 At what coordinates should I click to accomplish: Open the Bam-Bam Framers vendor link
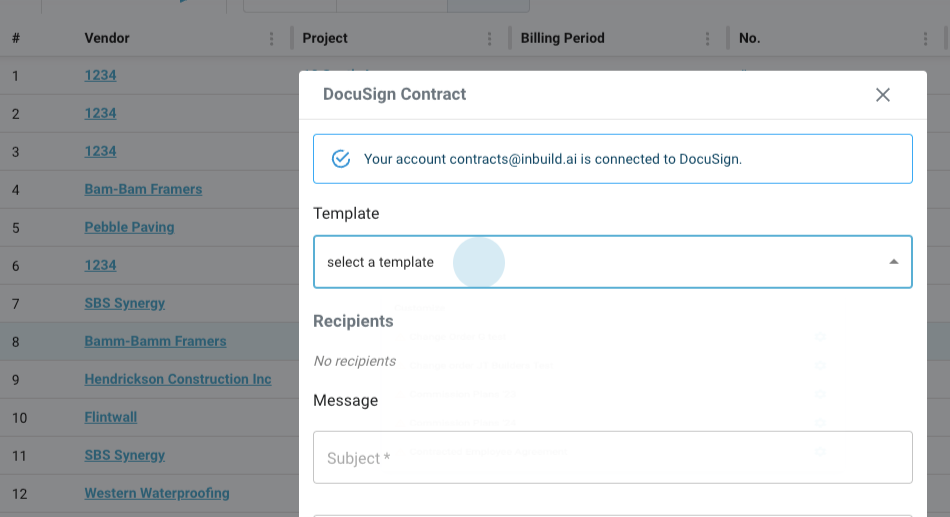pyautogui.click(x=143, y=189)
